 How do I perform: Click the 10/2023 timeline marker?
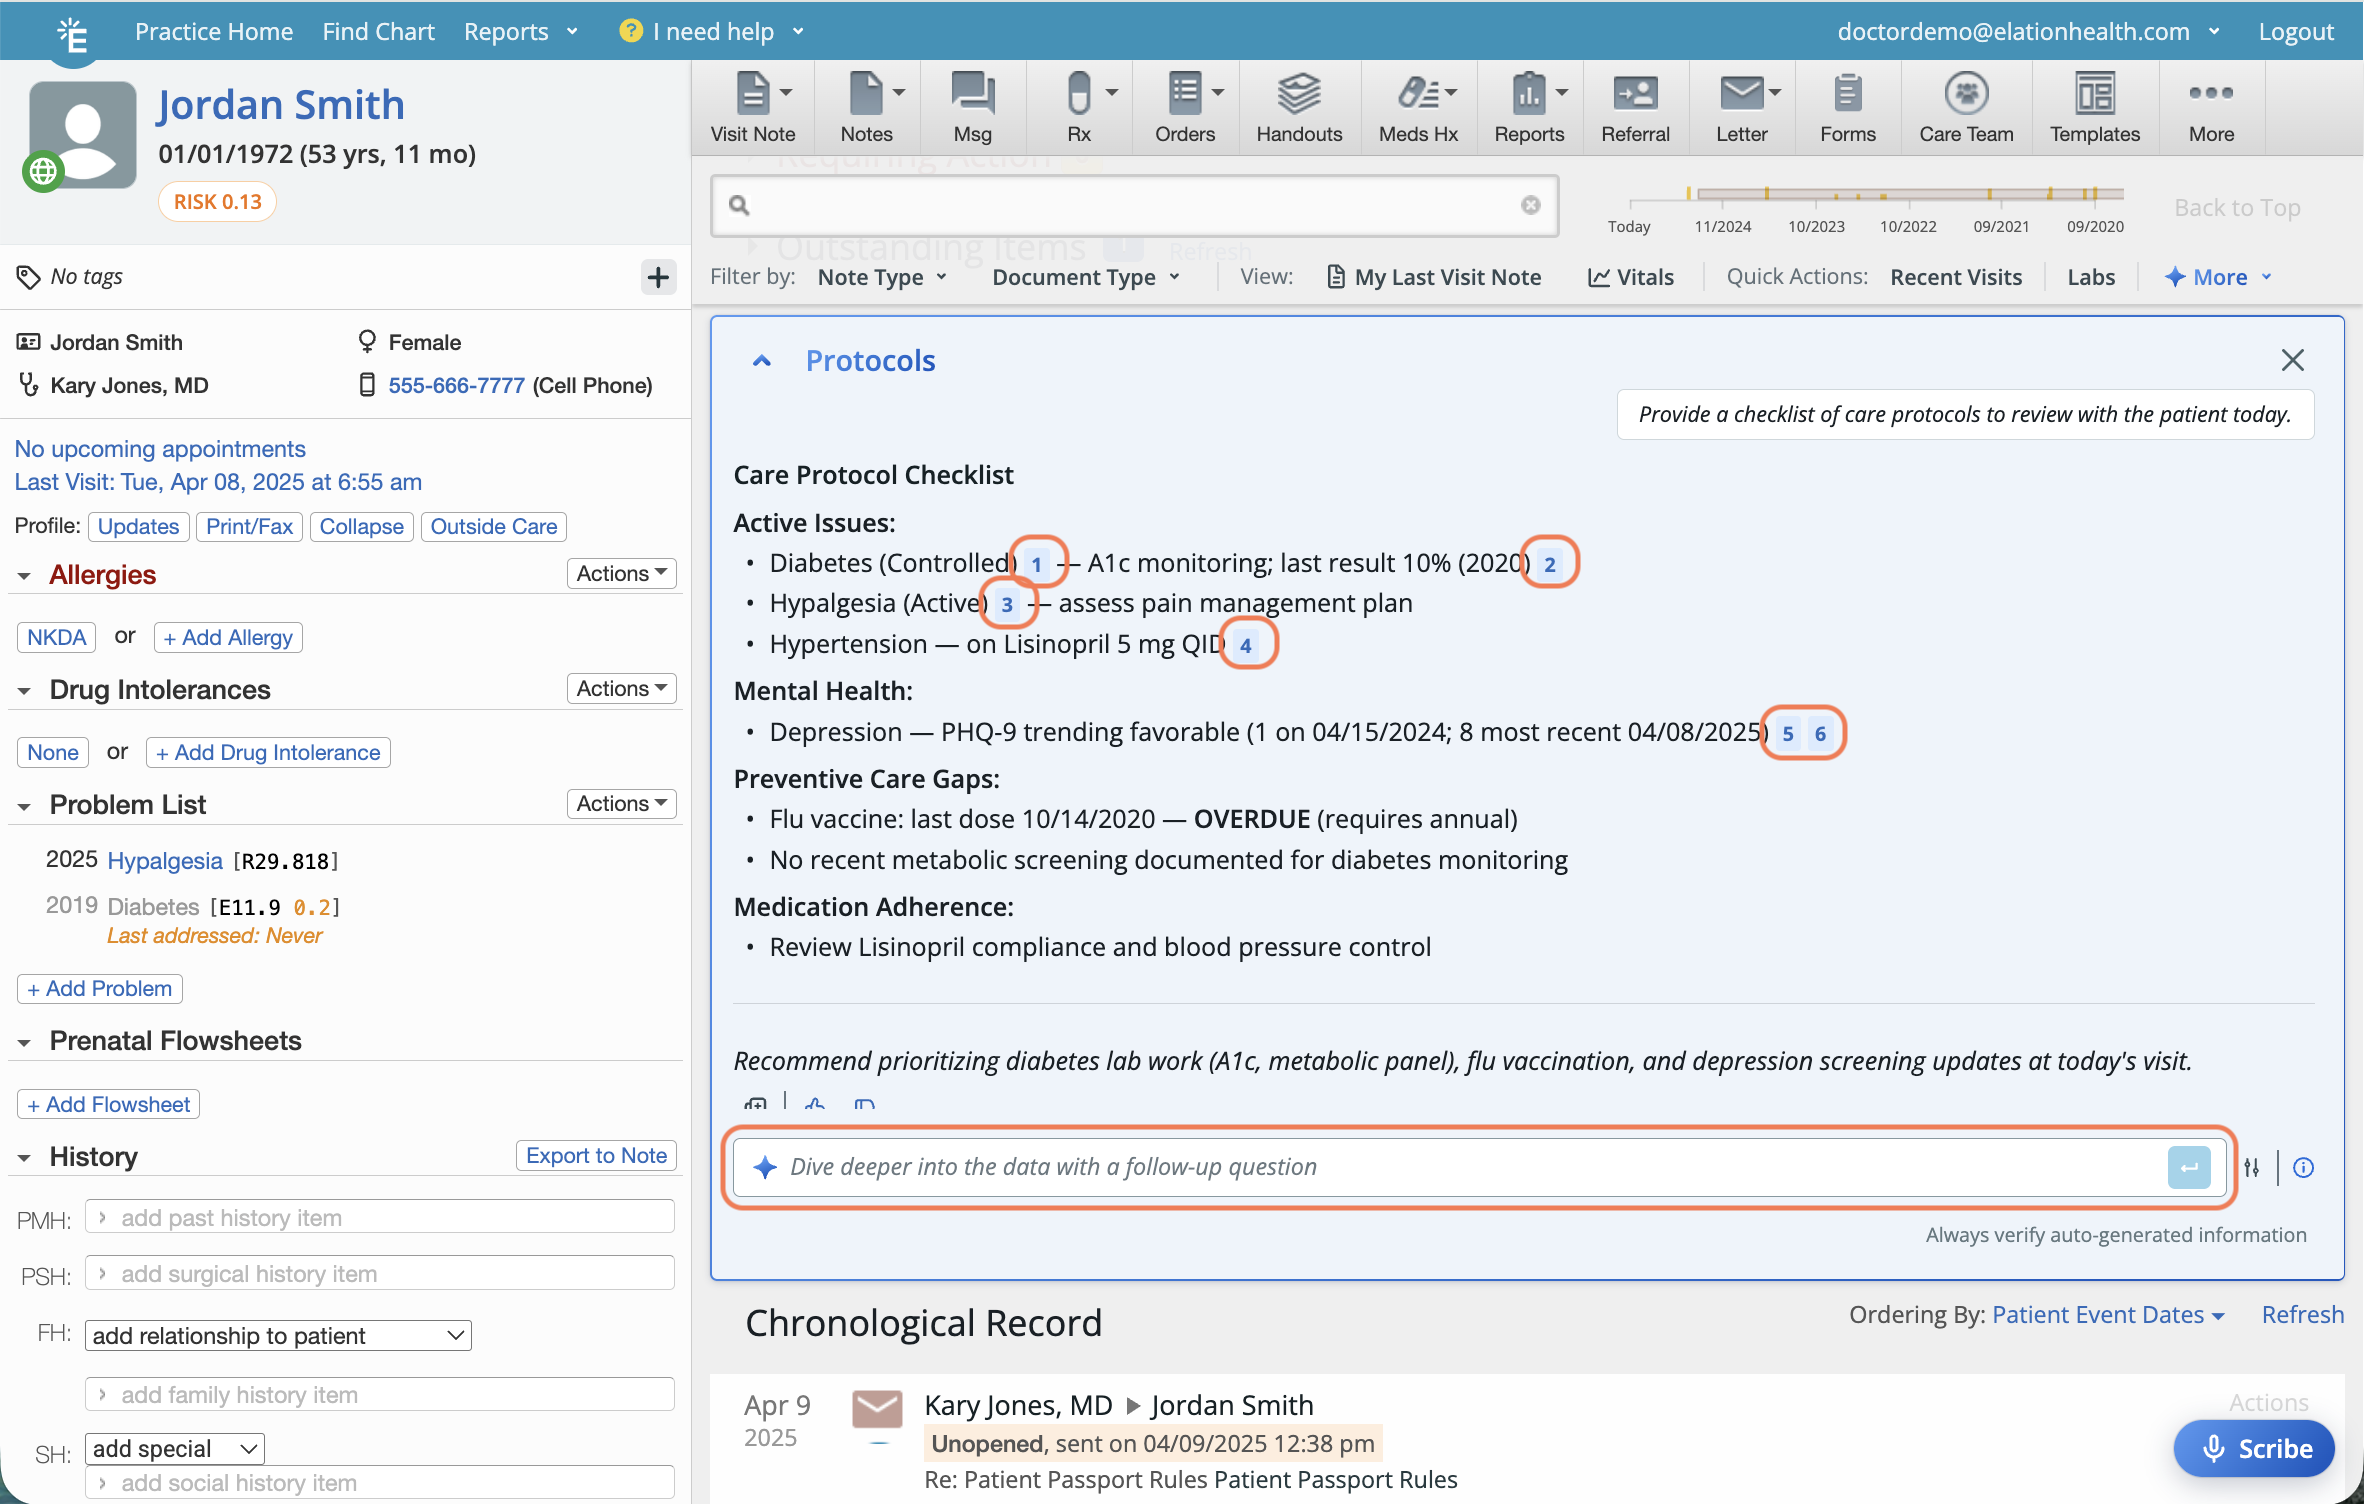tap(1816, 226)
